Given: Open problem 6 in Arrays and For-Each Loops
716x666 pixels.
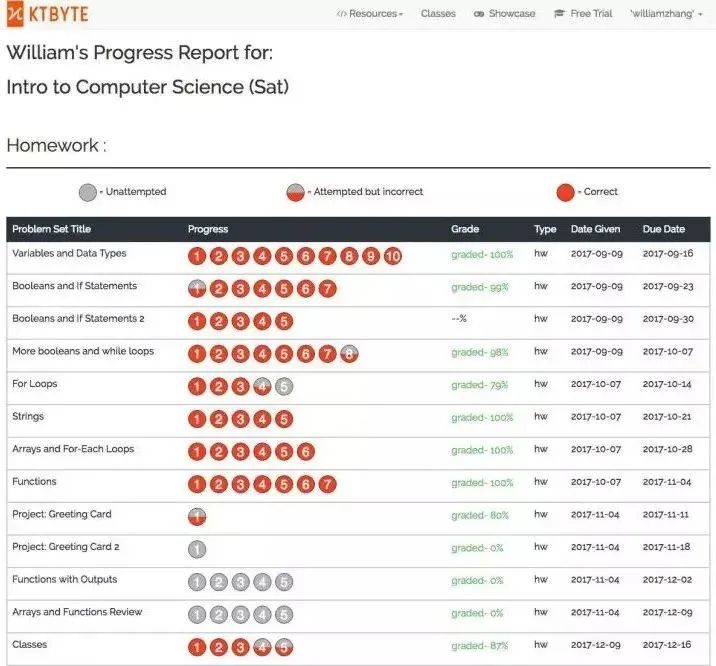Looking at the screenshot, I should 306,452.
